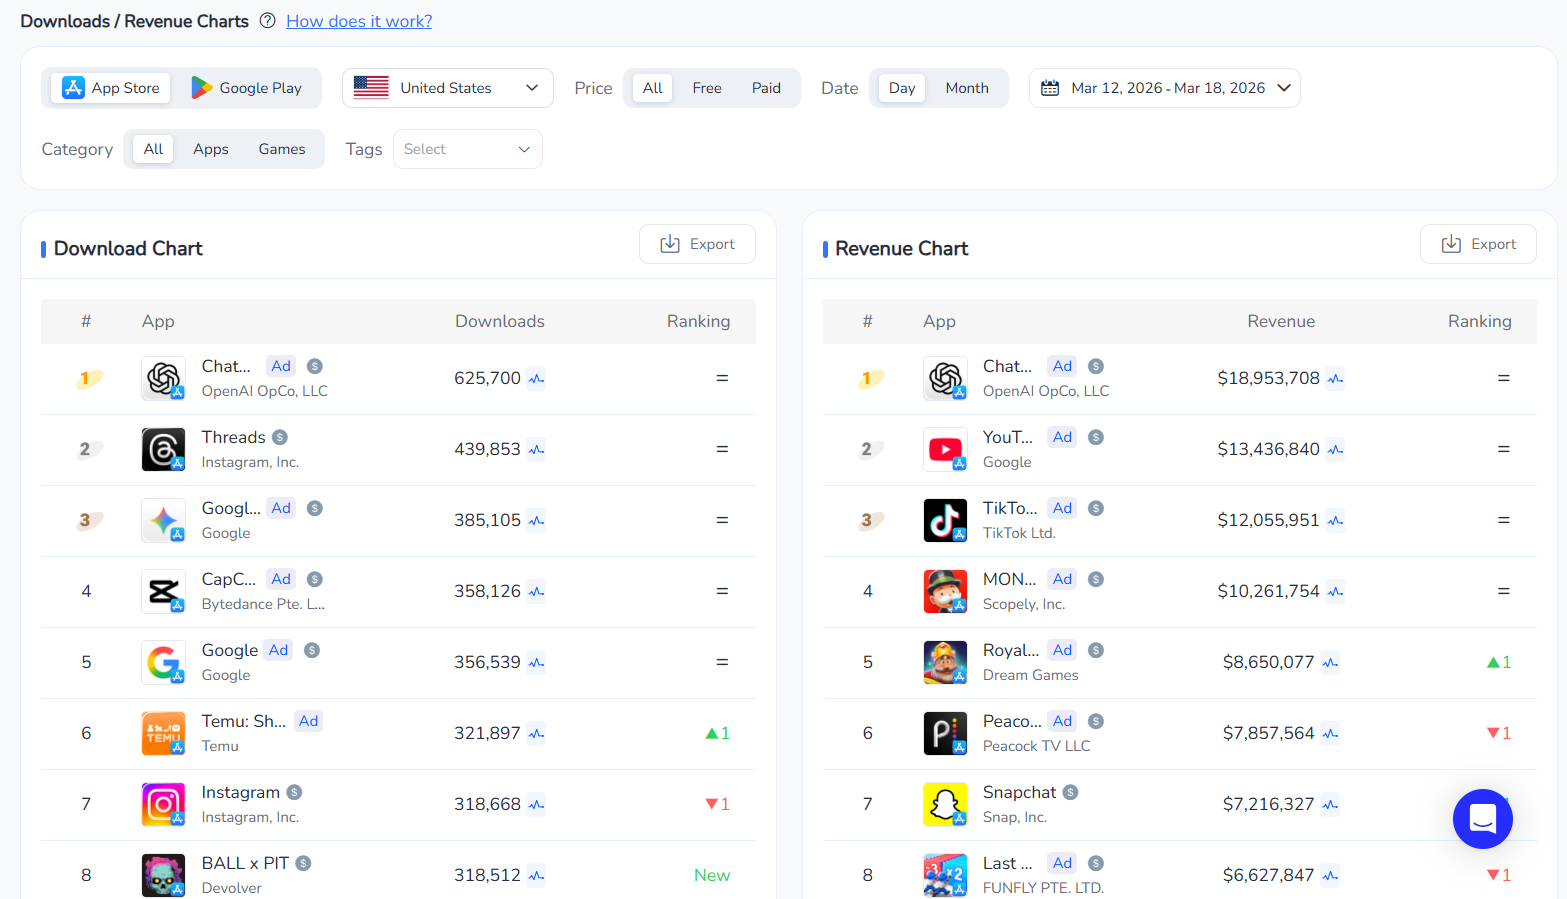Click the sparkline trend icon beside ChatGPT's revenue
The image size is (1567, 899).
click(x=1334, y=378)
